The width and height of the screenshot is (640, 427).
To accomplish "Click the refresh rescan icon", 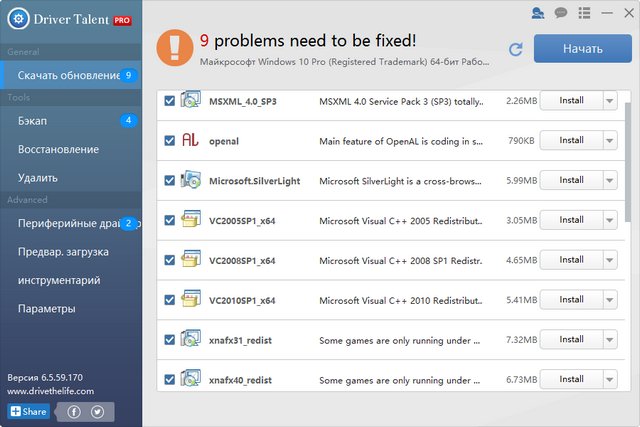I will point(516,49).
